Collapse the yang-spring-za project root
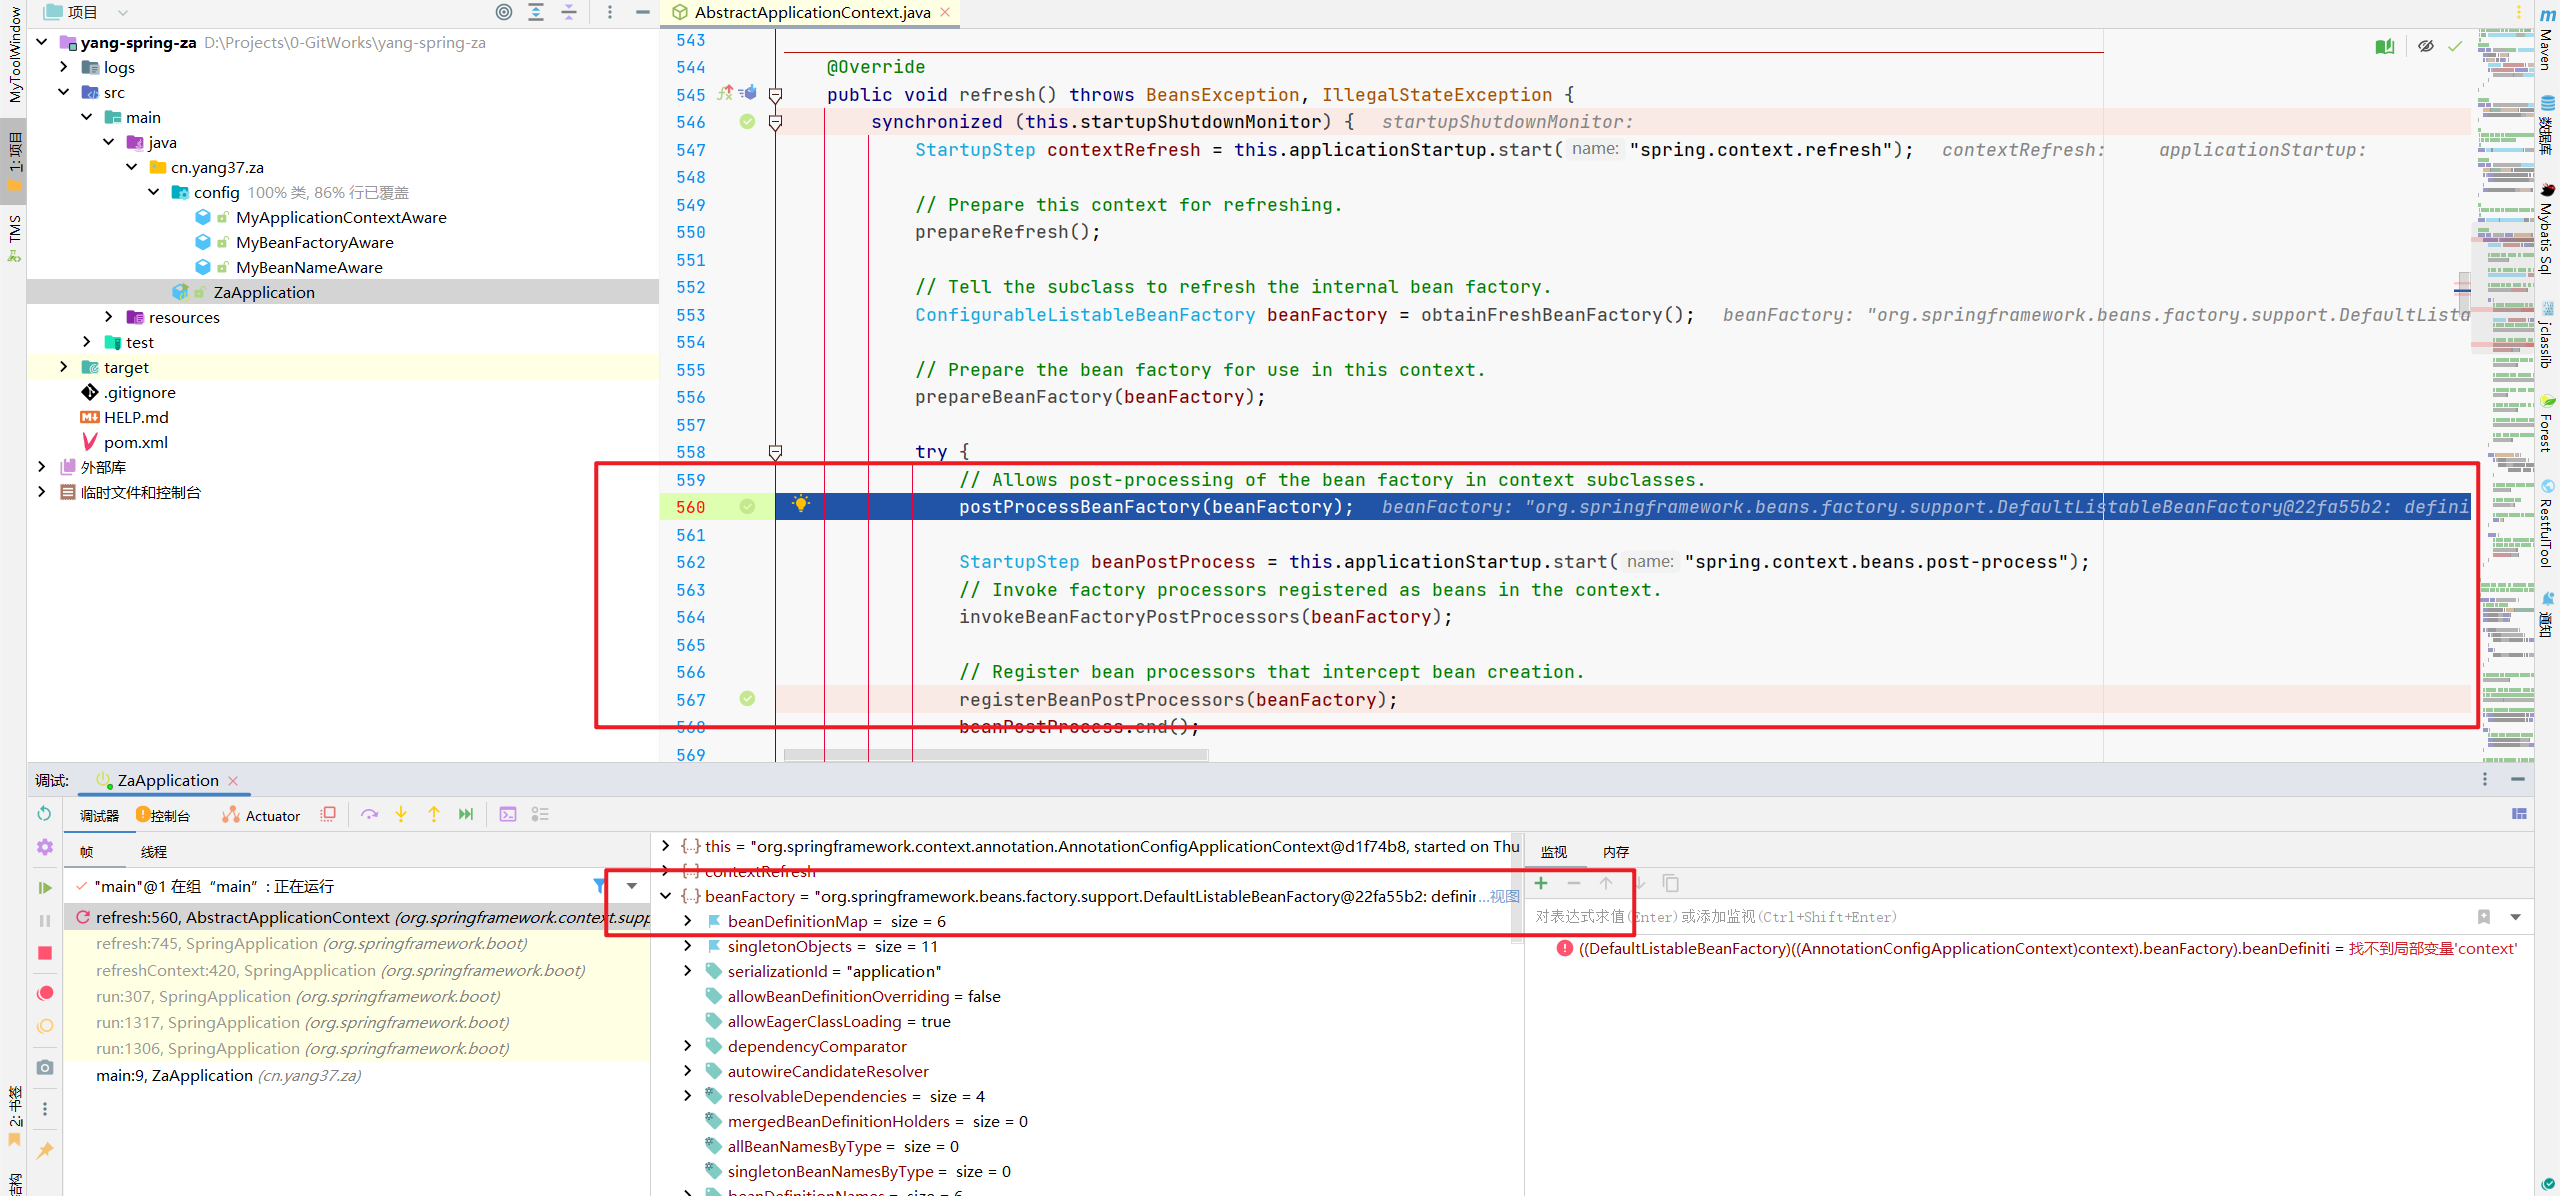This screenshot has height=1196, width=2560. tap(42, 42)
